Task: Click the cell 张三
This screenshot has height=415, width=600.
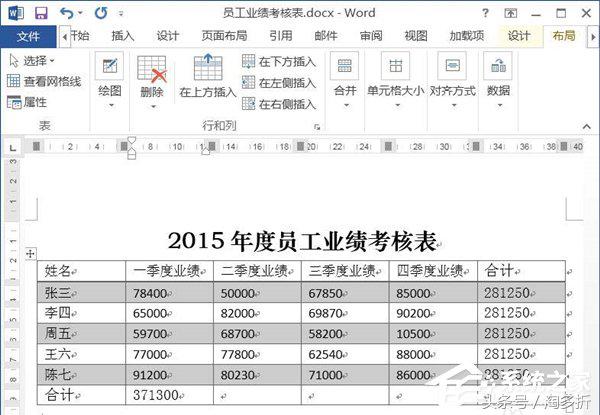Action: tap(82, 293)
